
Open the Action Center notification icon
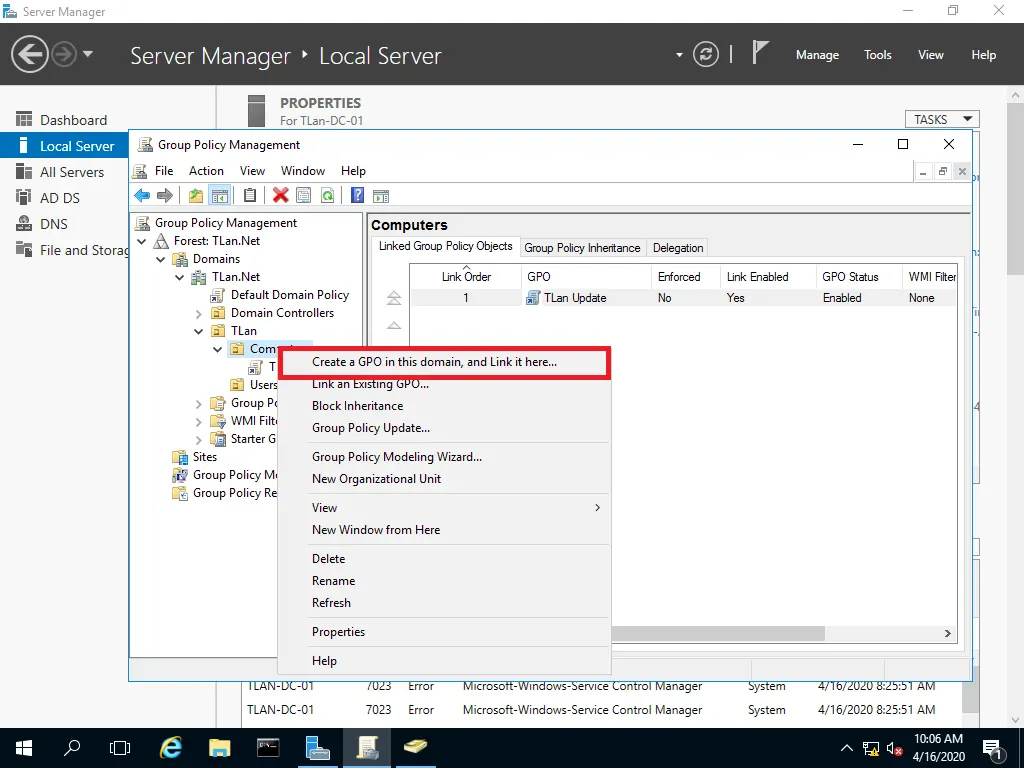[993, 749]
